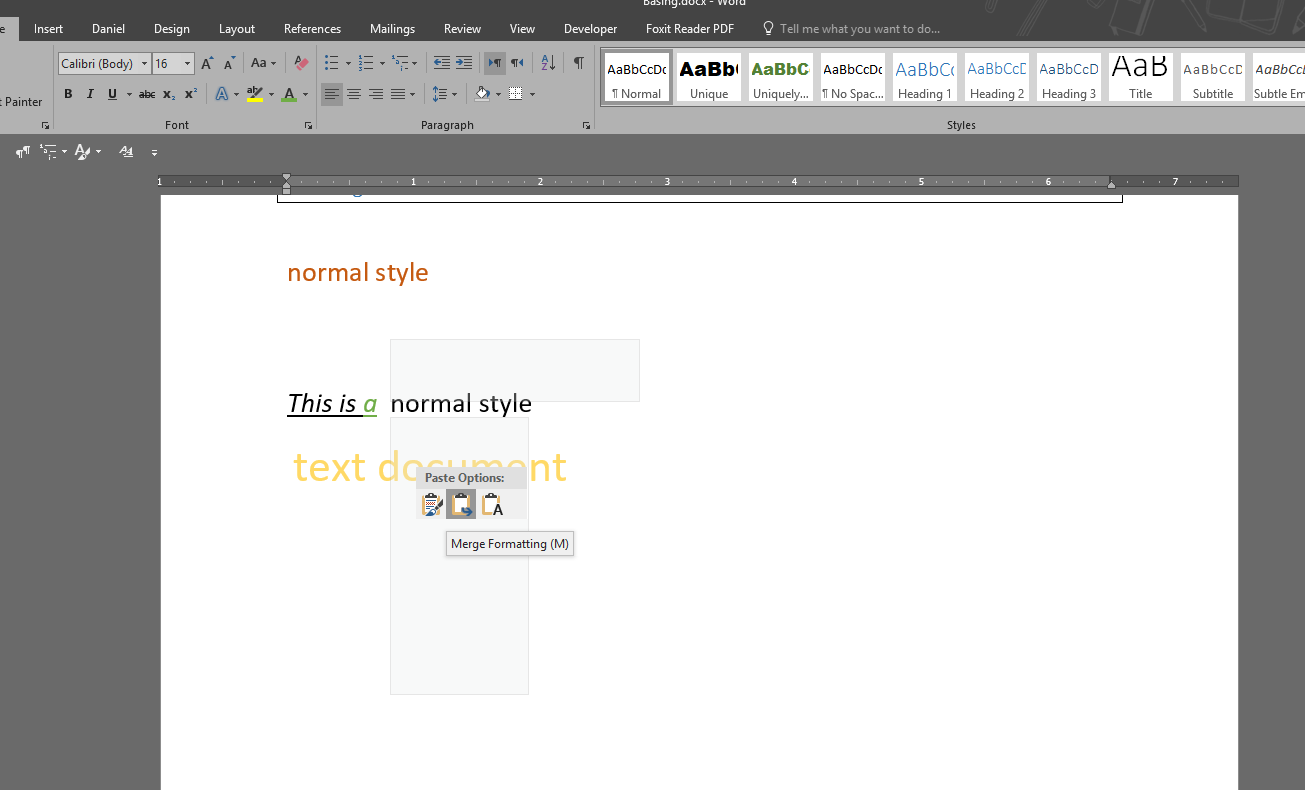Choose Keep Source Formatting paste option
The height and width of the screenshot is (790, 1305).
pos(432,506)
